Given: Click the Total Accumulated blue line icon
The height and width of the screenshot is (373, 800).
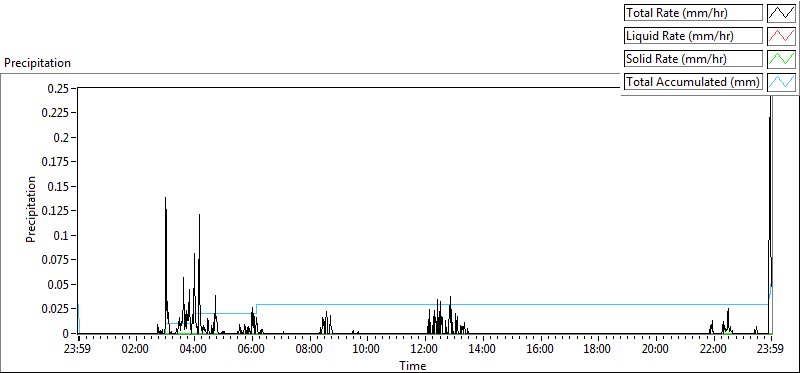Looking at the screenshot, I should pos(781,82).
